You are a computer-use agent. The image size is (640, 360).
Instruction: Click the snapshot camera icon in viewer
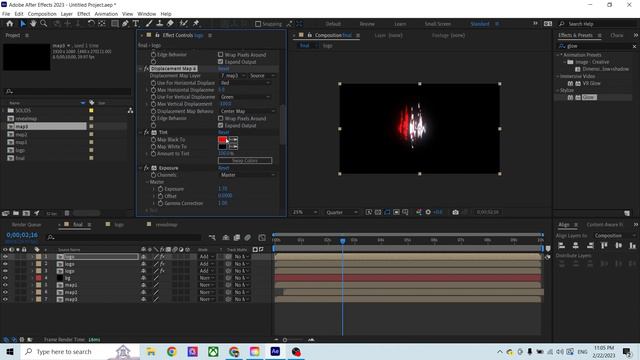(x=456, y=212)
